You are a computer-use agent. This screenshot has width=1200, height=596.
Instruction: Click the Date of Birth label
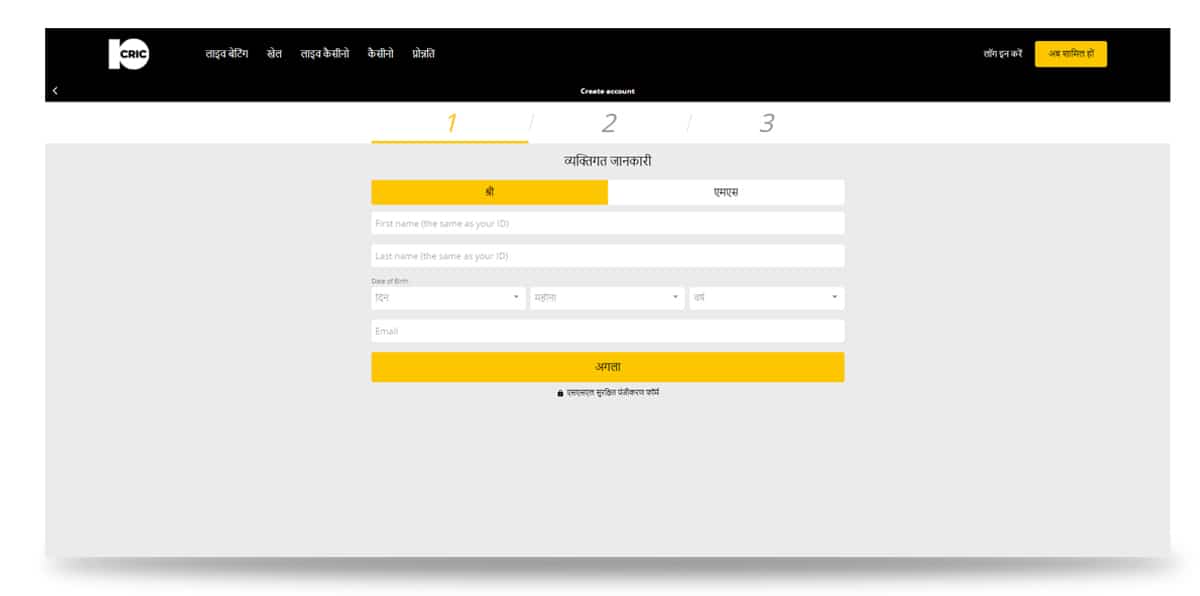pos(389,281)
